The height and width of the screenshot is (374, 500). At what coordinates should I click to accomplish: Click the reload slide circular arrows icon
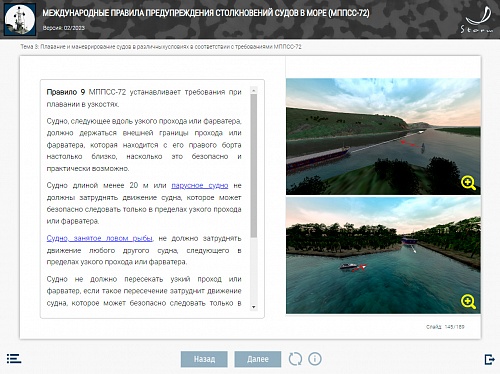coord(295,359)
